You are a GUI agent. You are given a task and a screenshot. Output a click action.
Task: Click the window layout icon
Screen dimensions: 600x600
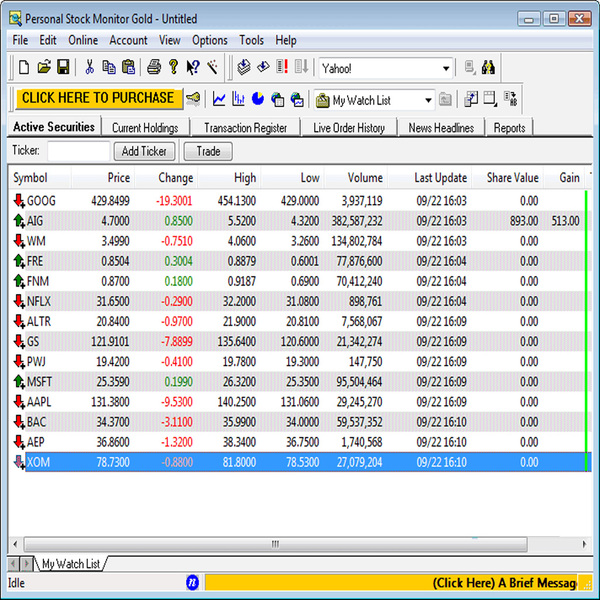coord(491,99)
